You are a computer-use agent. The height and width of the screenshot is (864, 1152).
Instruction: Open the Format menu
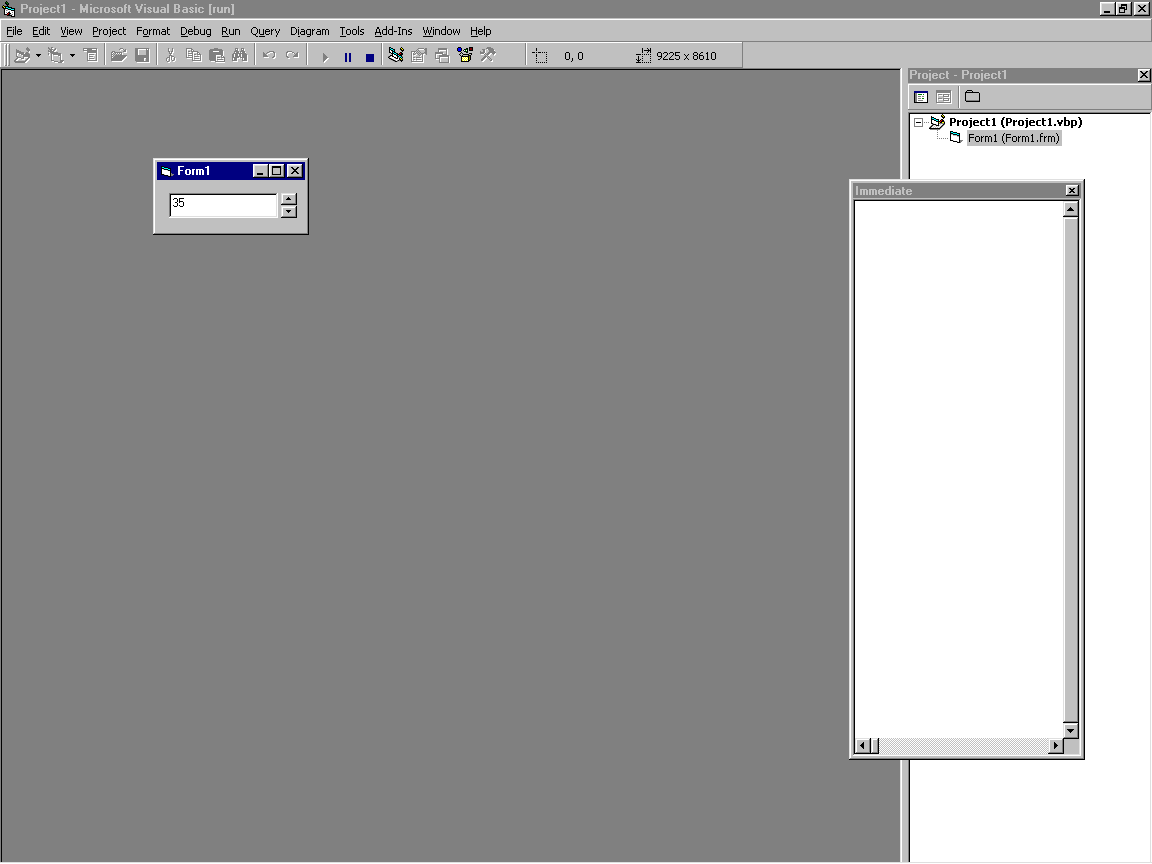click(x=153, y=31)
